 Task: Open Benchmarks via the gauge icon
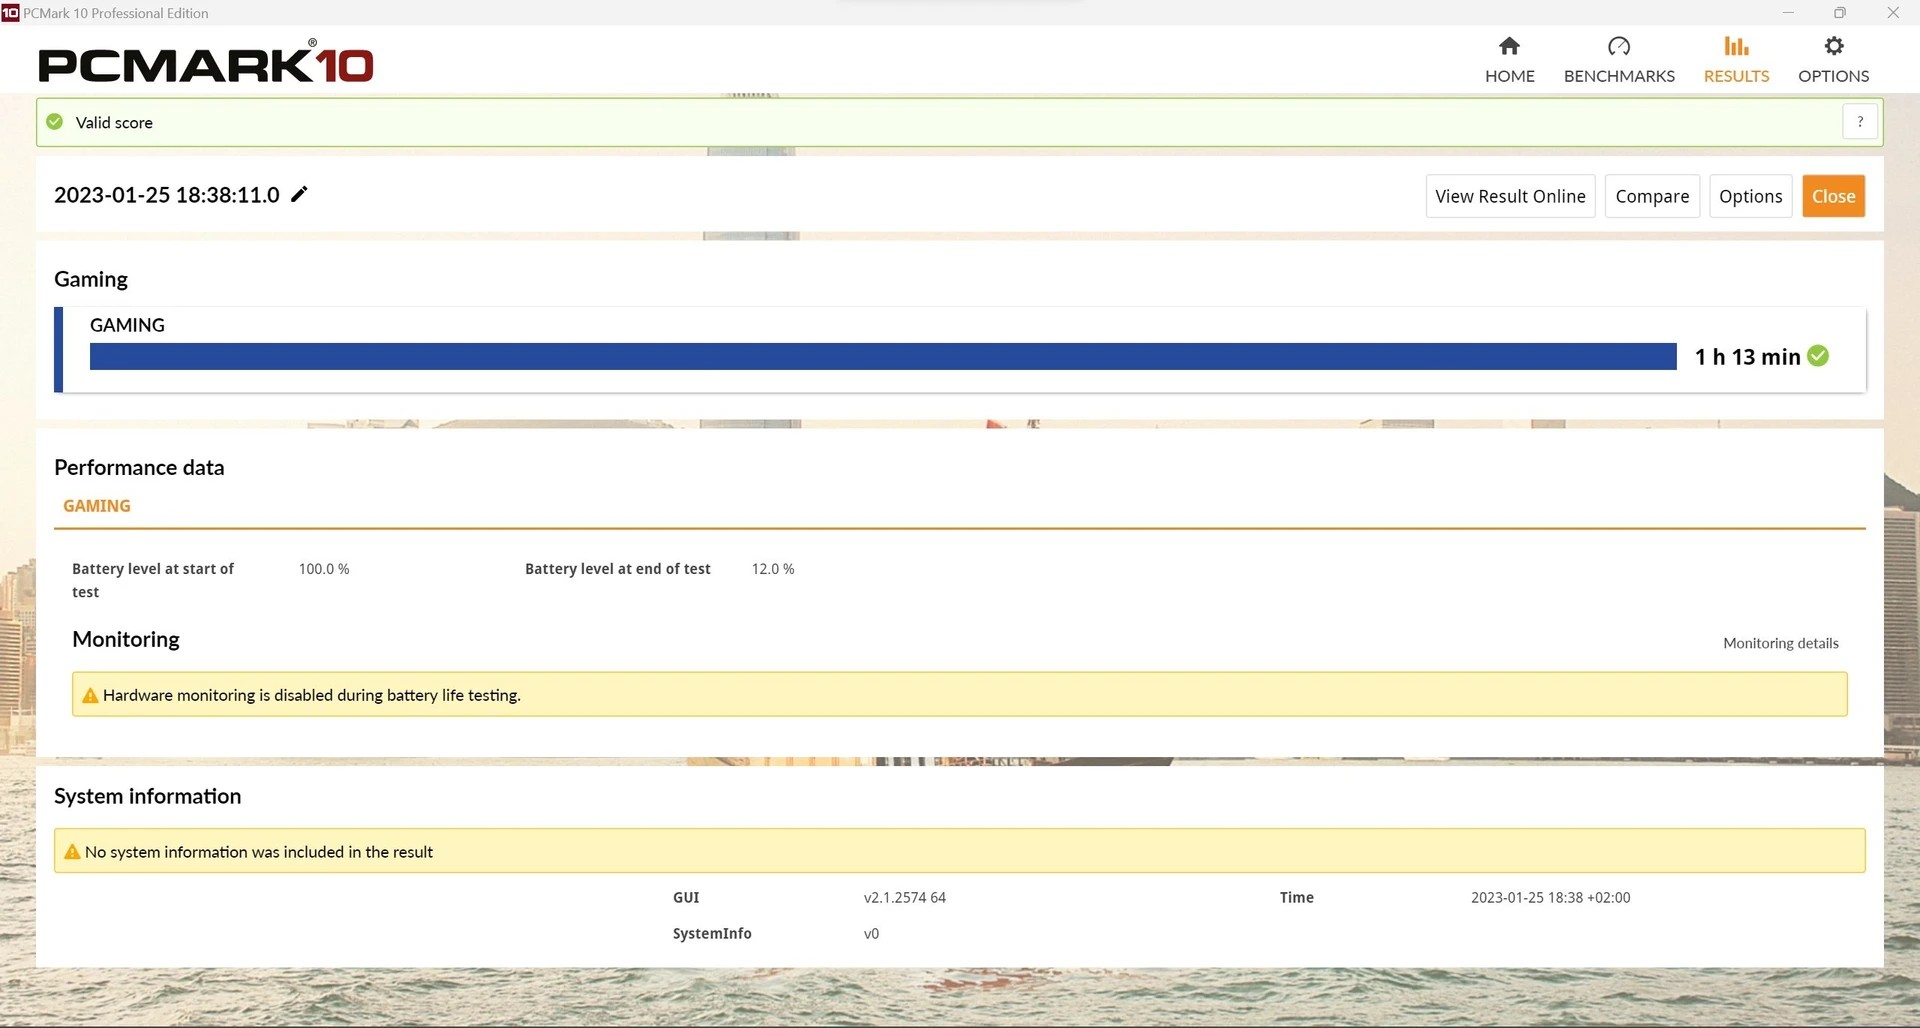1618,46
